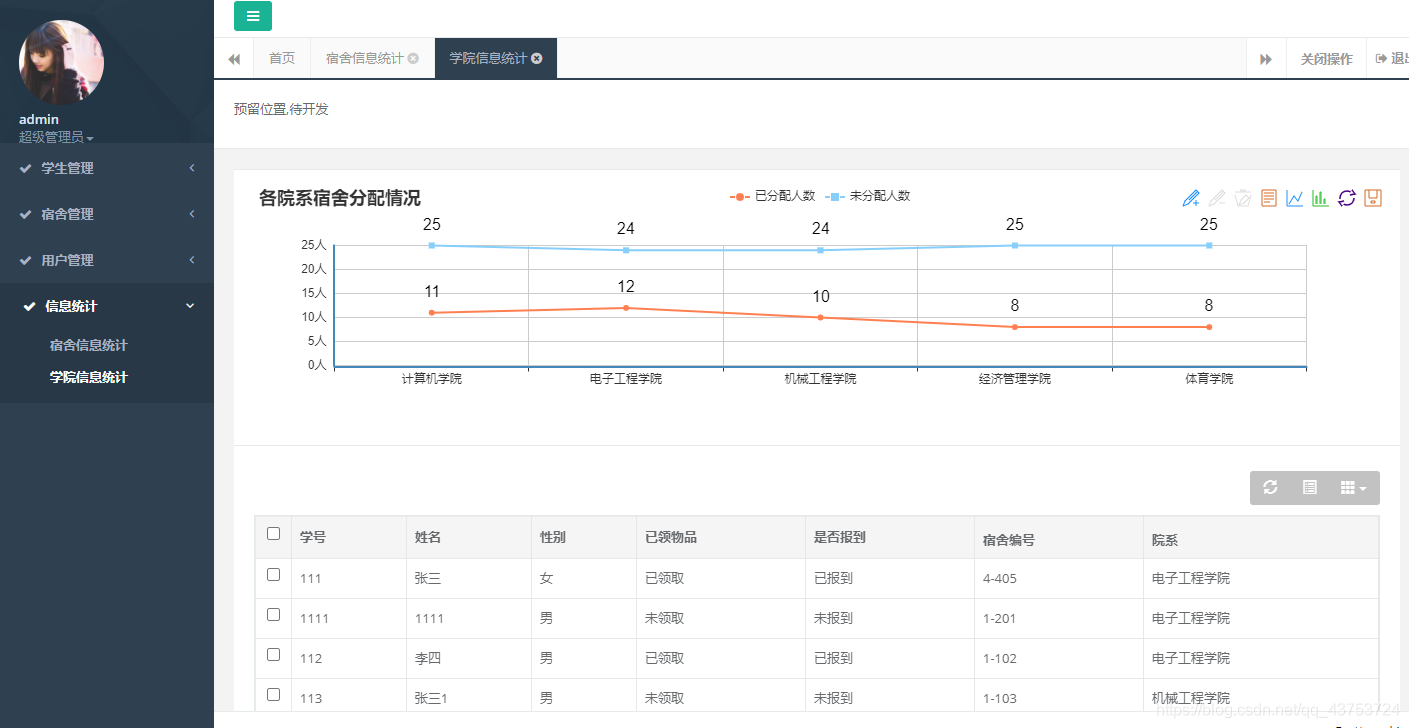Open the chart data view icon
The height and width of the screenshot is (728, 1409).
1268,198
